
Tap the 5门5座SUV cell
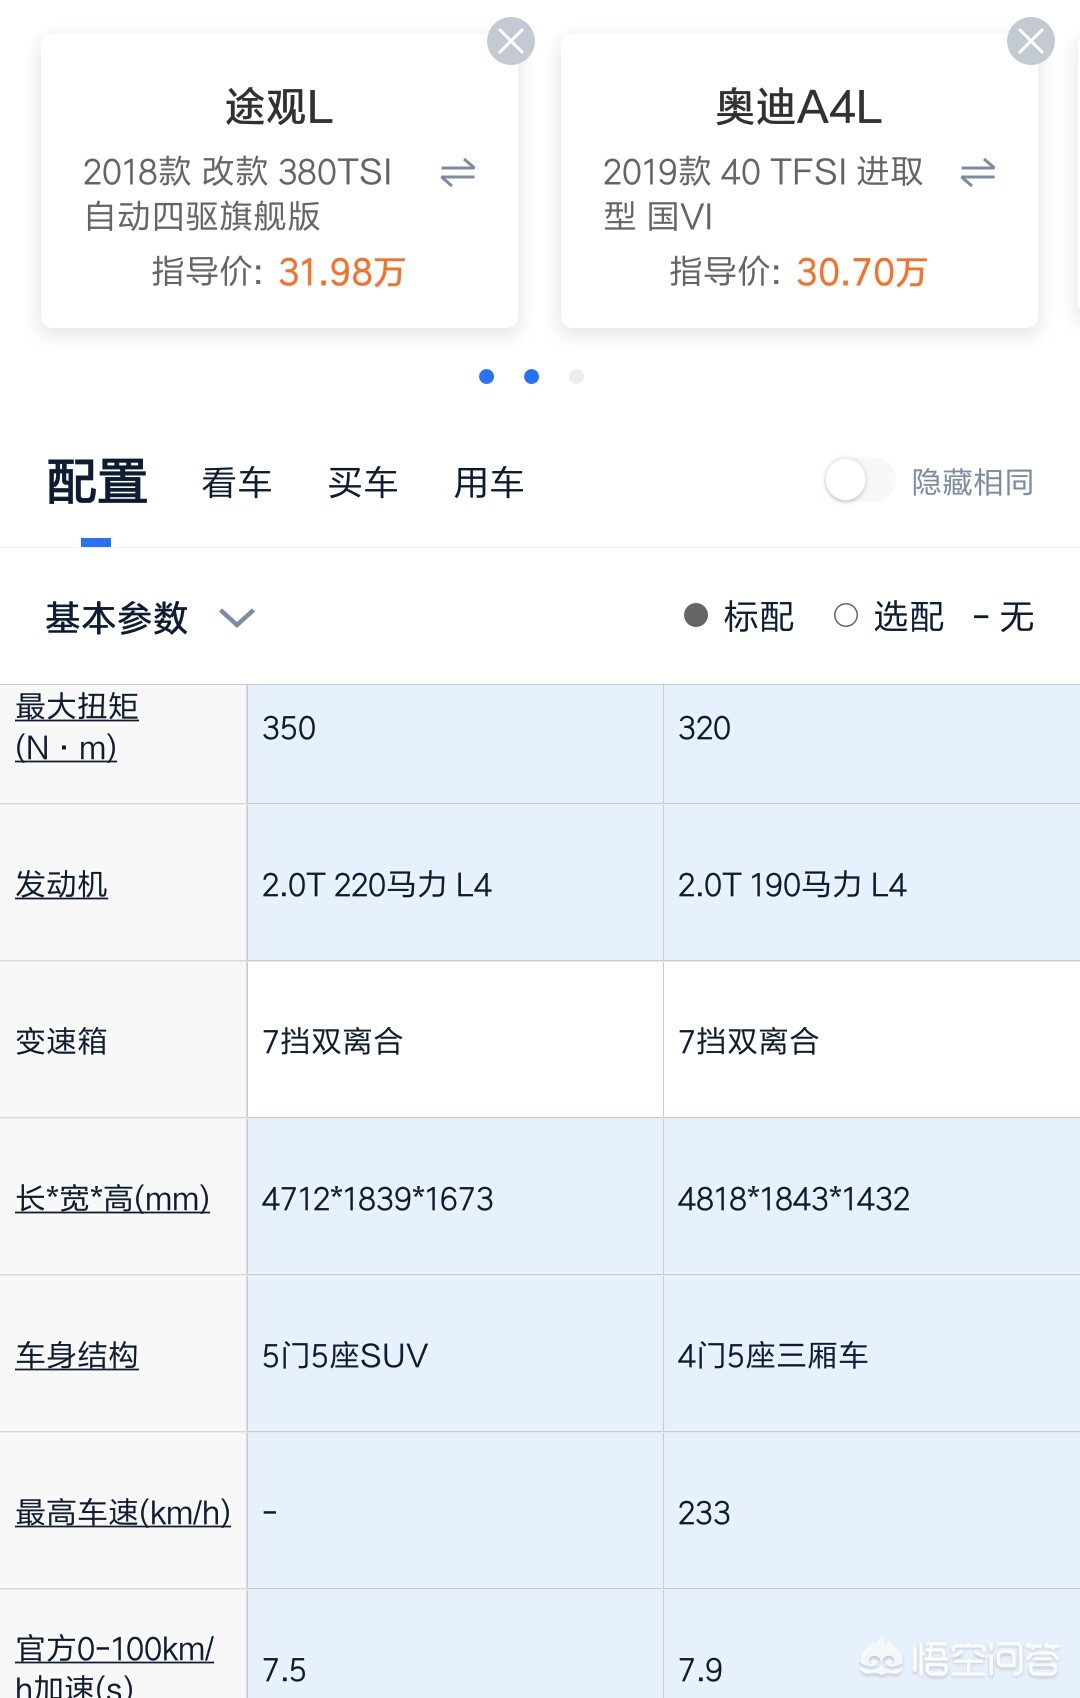tap(455, 1354)
